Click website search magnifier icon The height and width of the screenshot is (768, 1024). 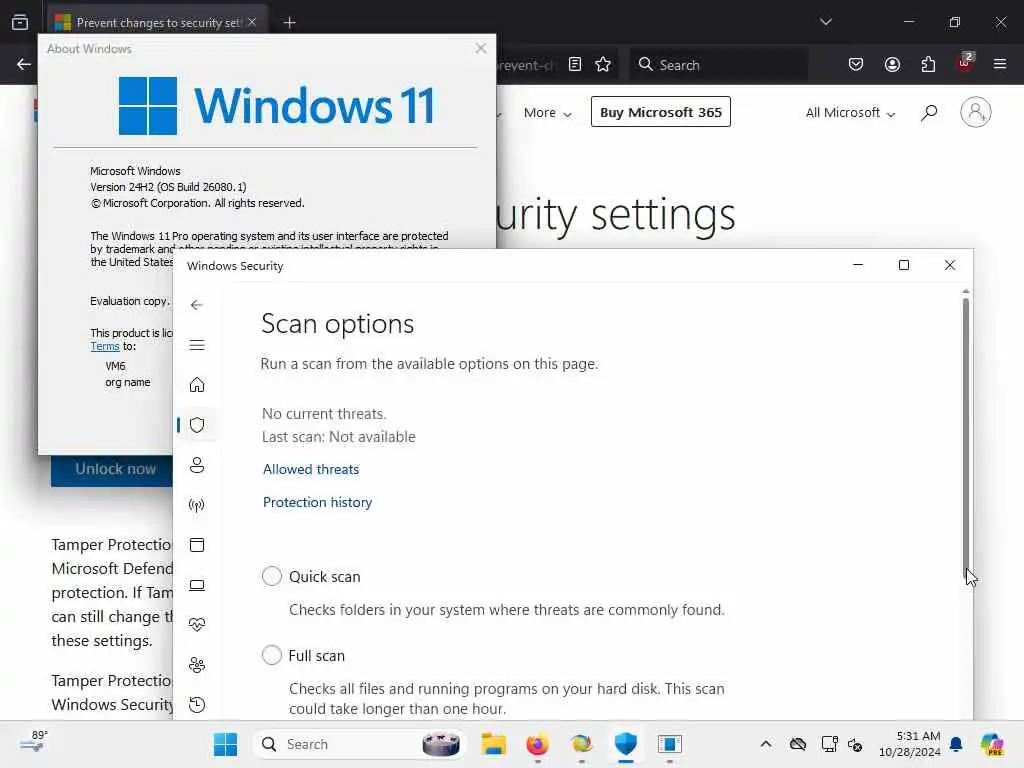click(x=929, y=112)
